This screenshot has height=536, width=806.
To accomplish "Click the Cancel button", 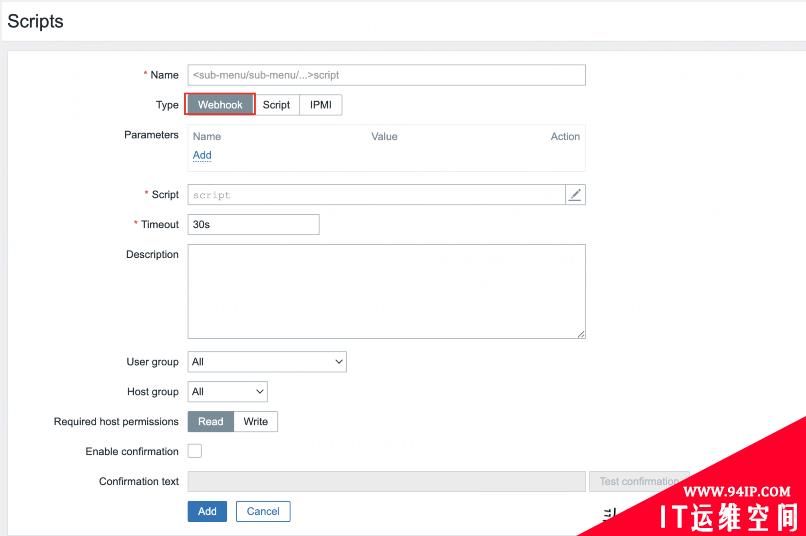I will point(263,511).
